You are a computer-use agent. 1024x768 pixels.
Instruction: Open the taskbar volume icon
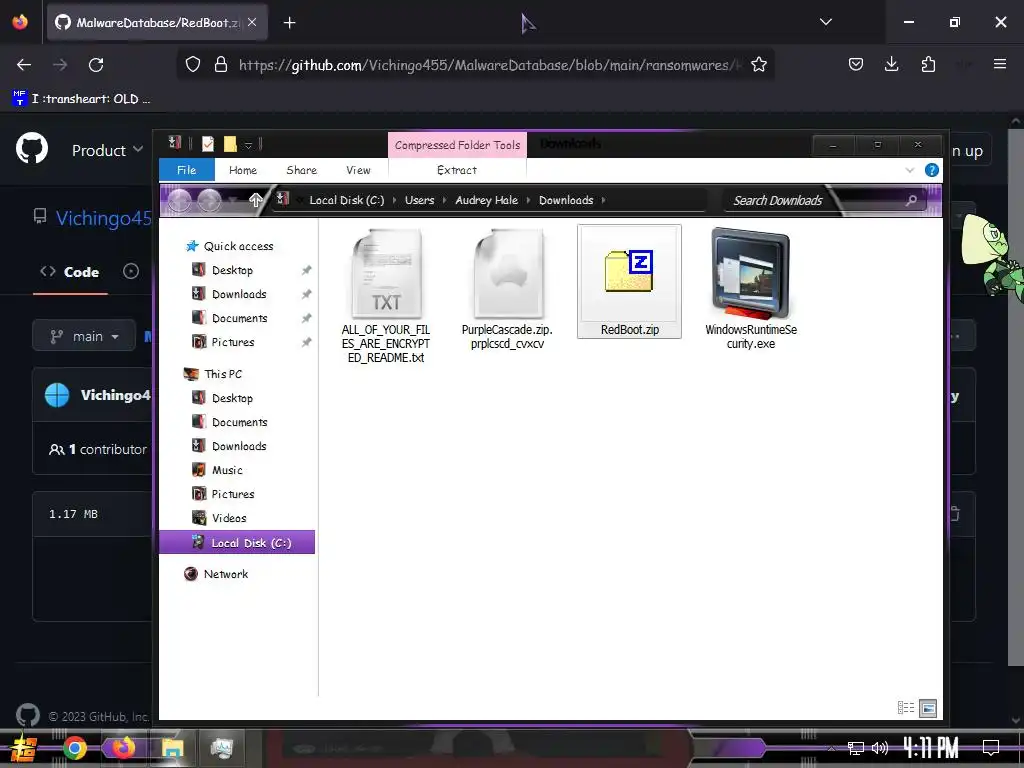tap(880, 748)
